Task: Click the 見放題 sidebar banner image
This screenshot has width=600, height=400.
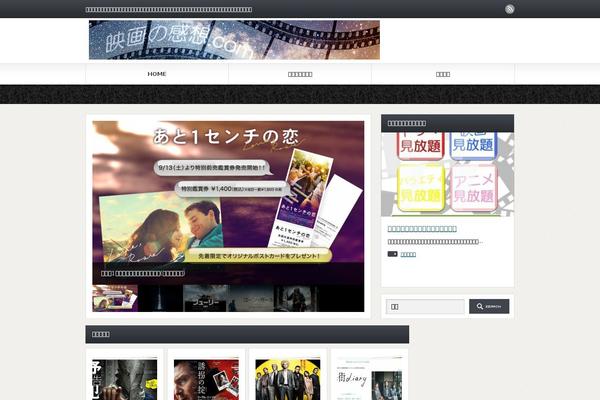Action: 447,175
